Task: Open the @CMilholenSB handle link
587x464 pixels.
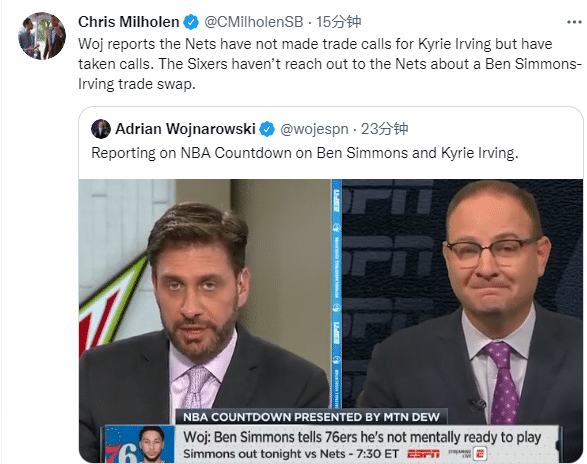Action: click(x=253, y=22)
